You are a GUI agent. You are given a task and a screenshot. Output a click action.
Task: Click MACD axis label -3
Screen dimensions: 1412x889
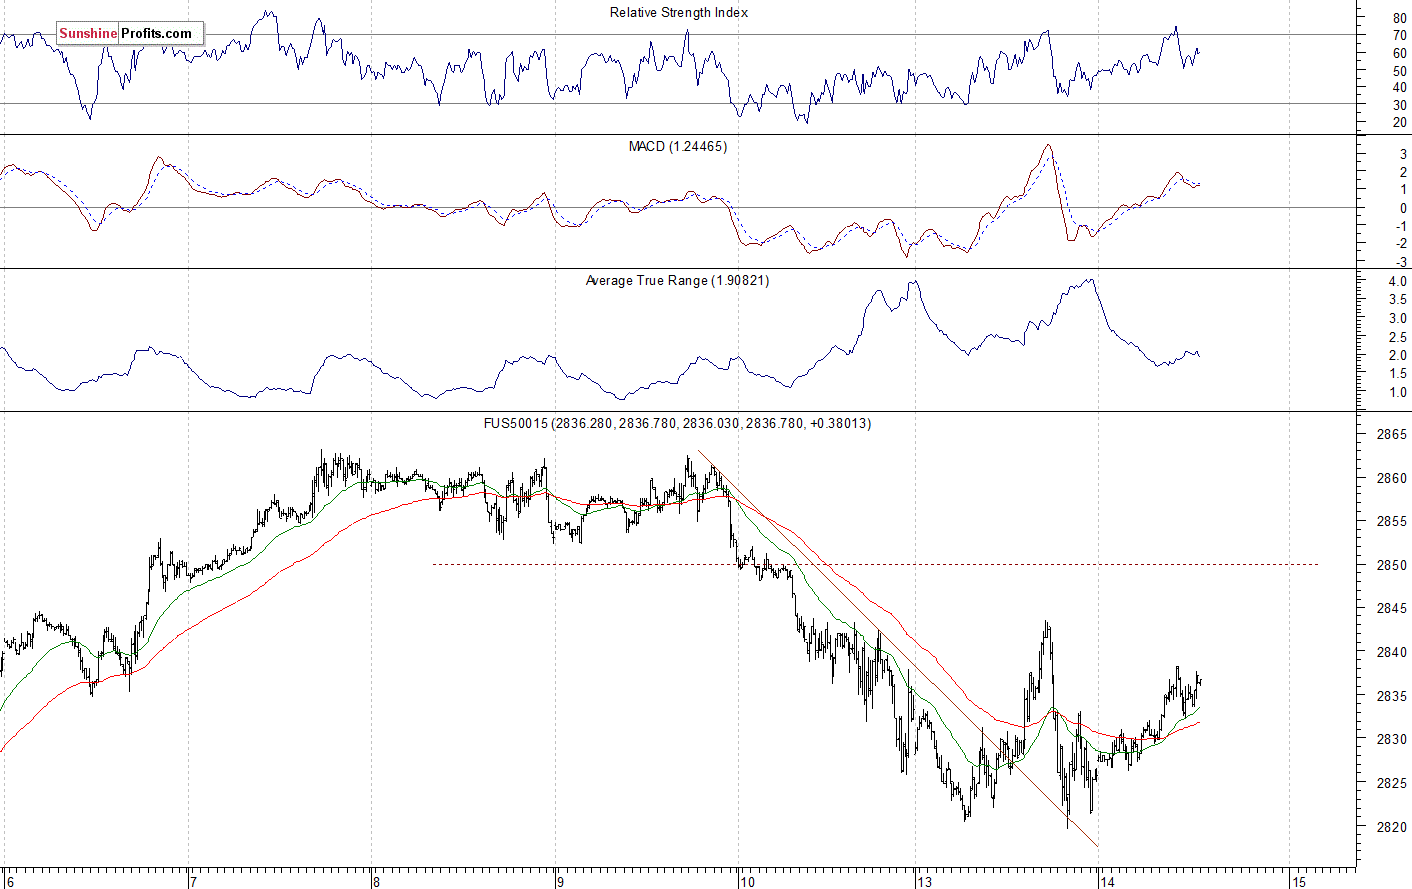[1402, 262]
